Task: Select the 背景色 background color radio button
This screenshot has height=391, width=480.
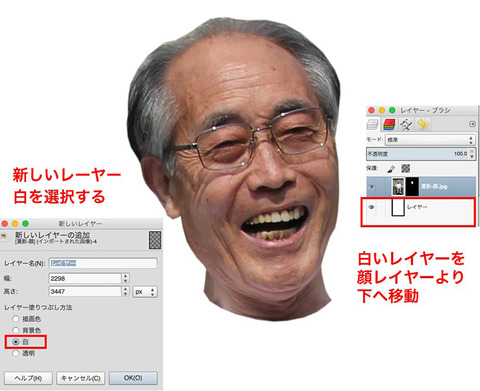Action: click(x=15, y=330)
